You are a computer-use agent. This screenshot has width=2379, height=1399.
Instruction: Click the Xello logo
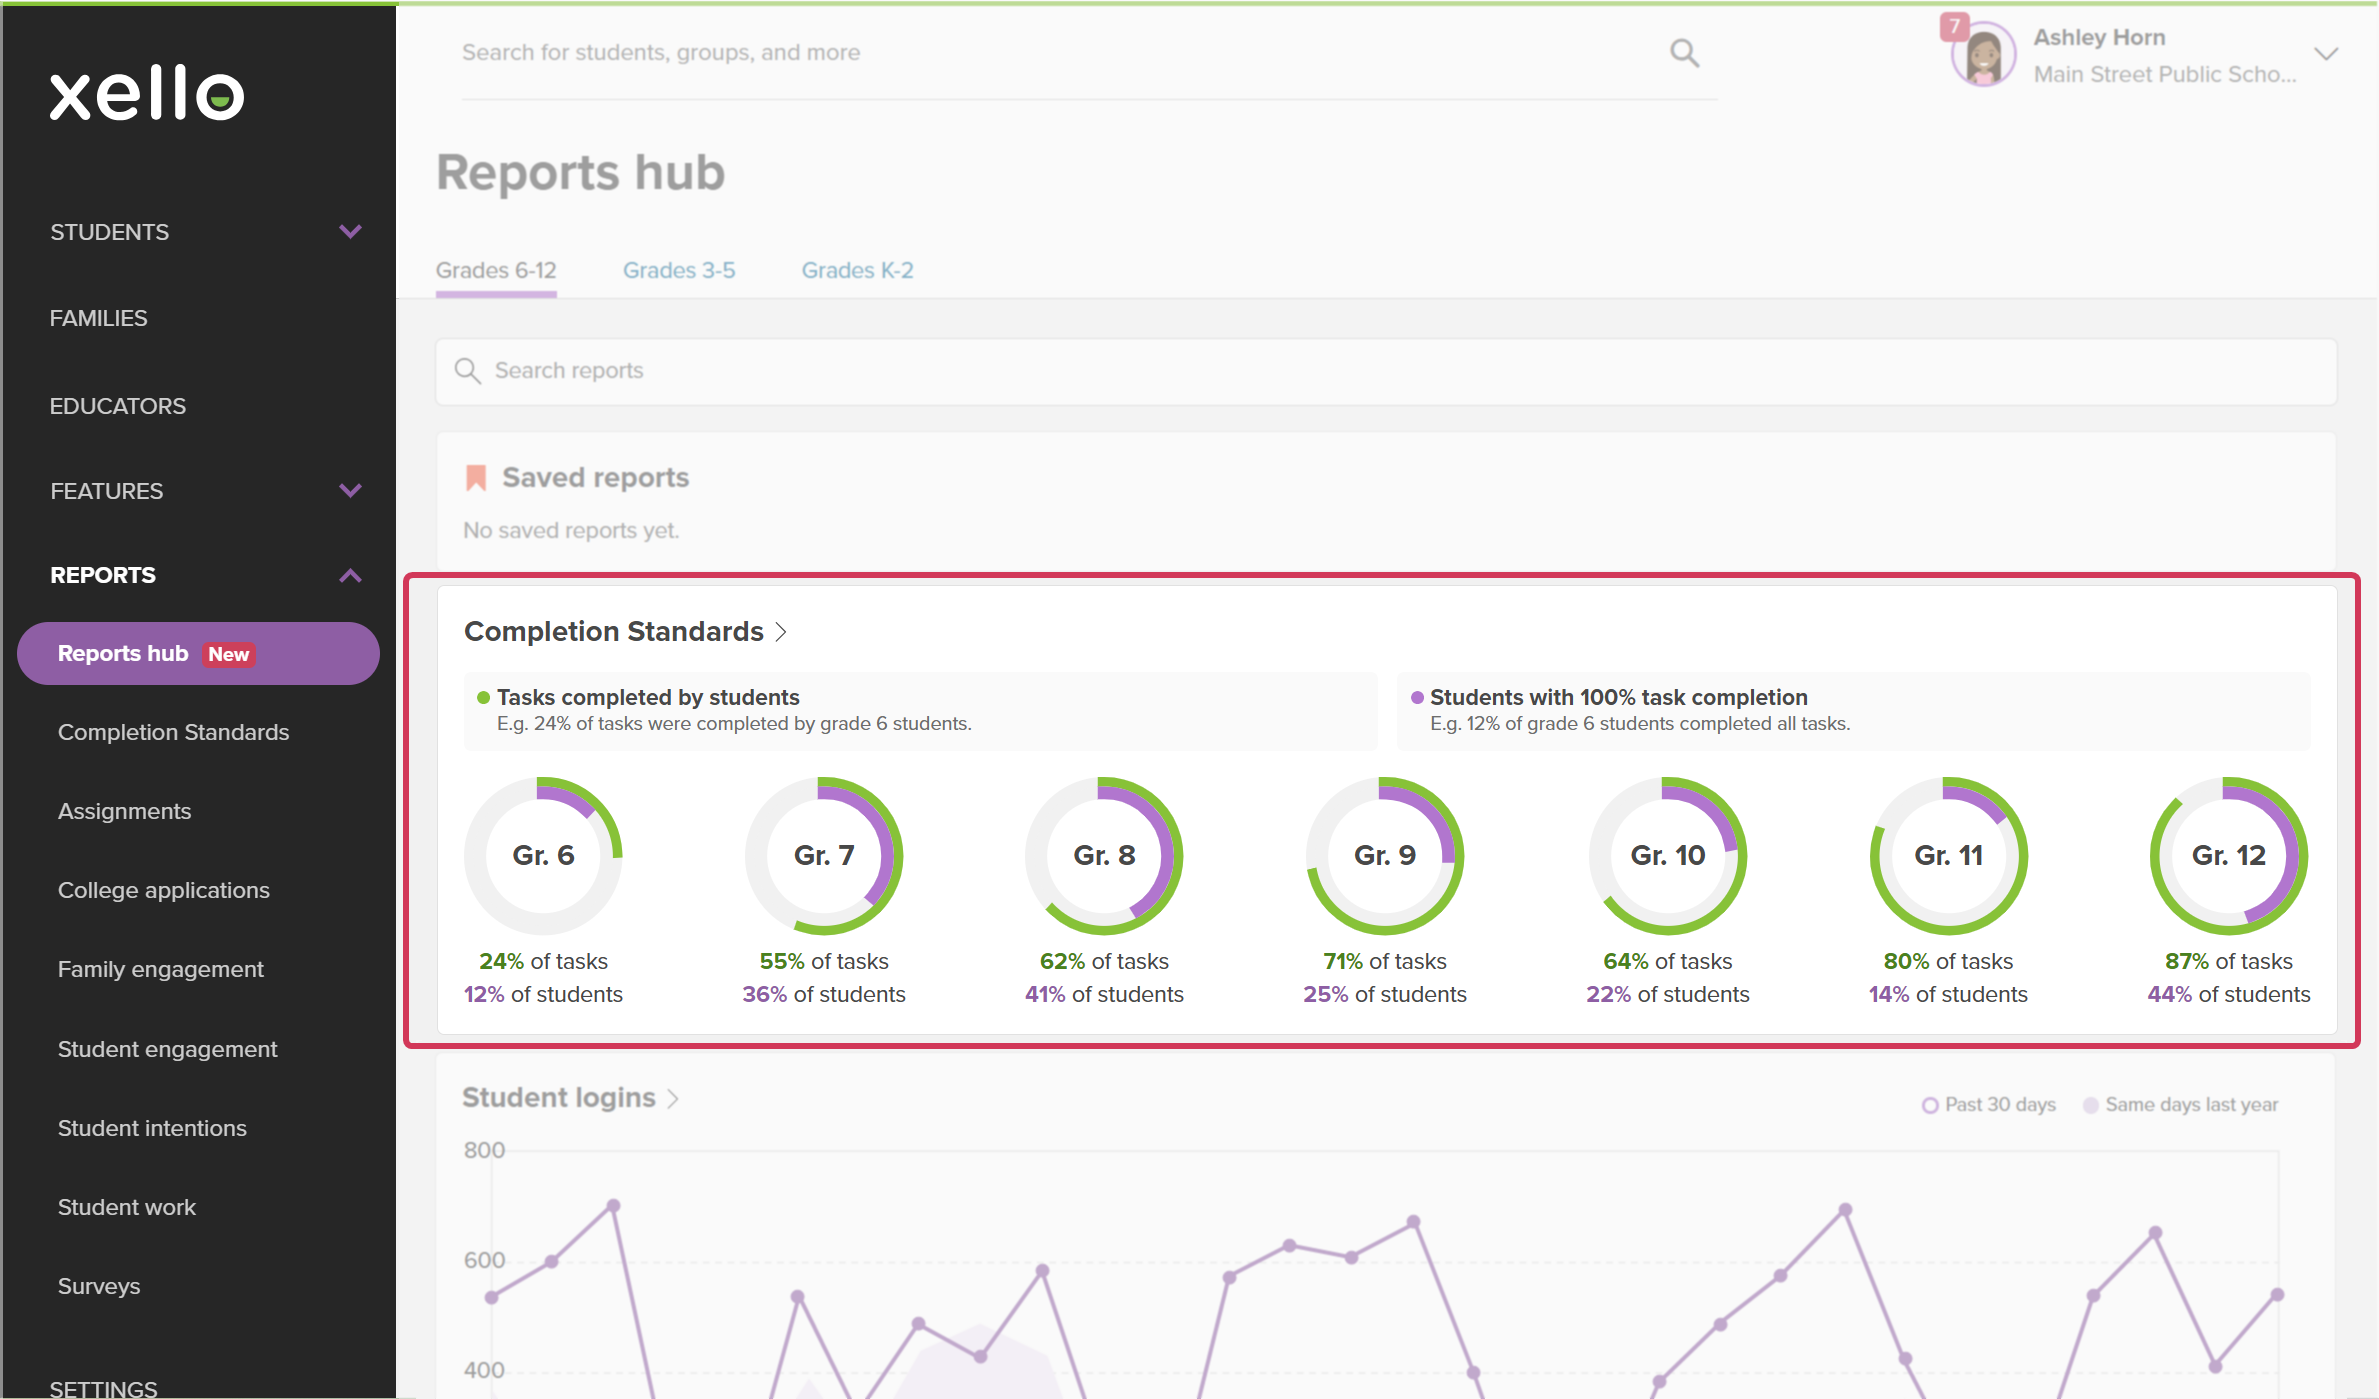(147, 93)
